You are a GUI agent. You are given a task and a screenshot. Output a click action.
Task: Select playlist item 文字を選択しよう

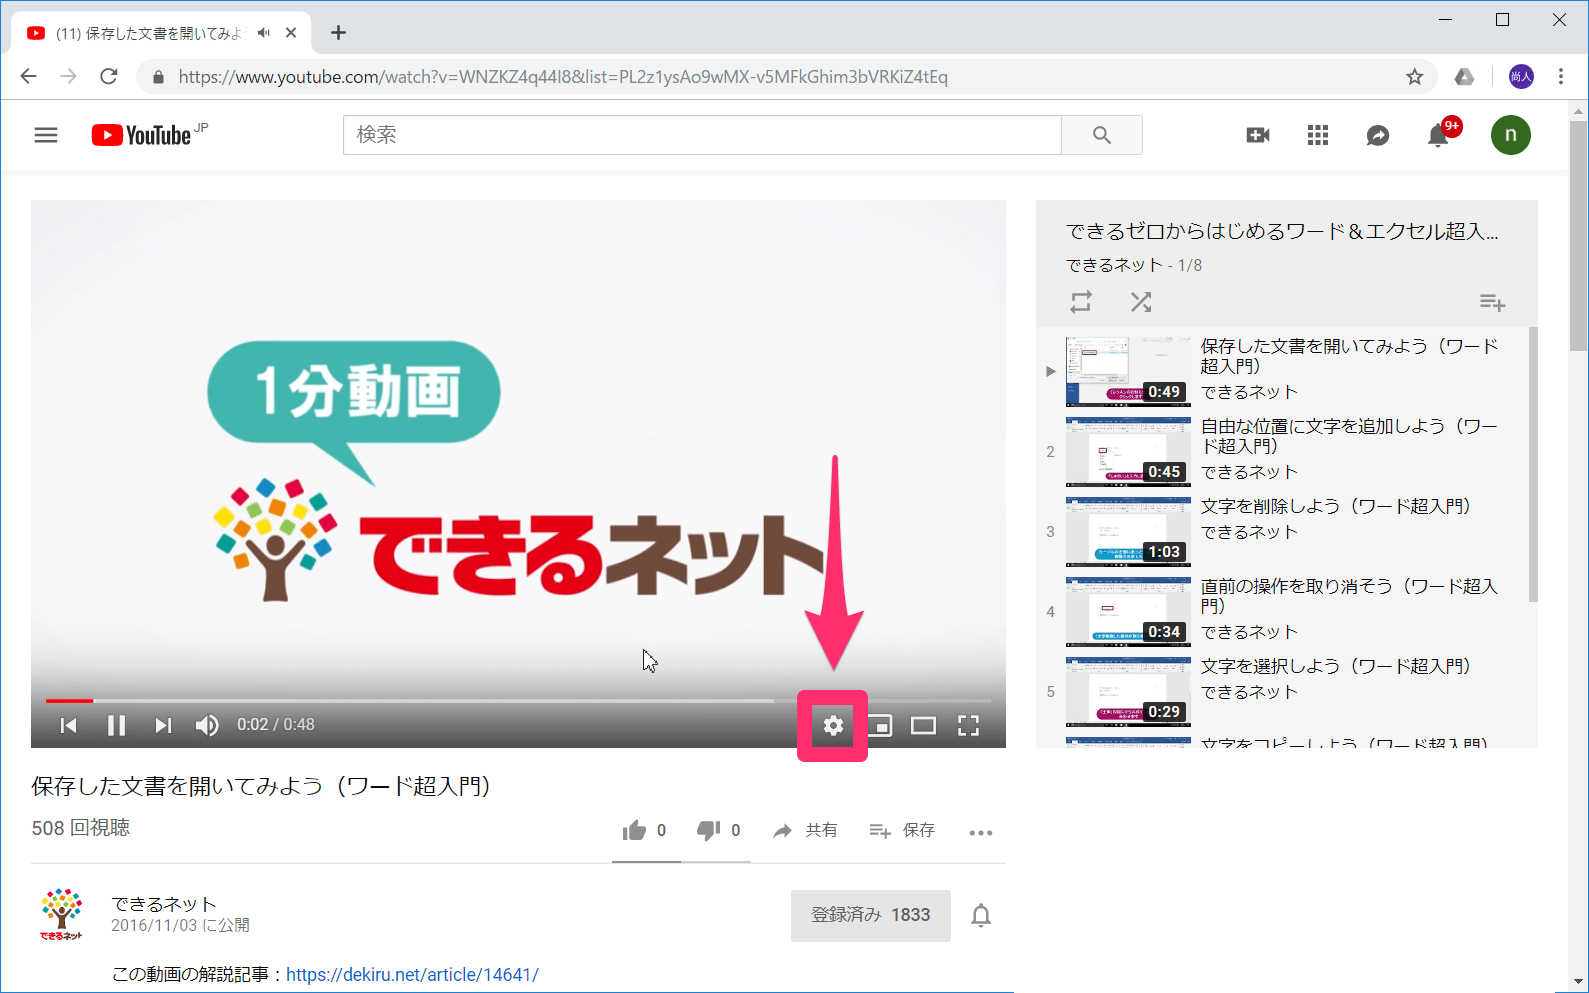point(1282,690)
